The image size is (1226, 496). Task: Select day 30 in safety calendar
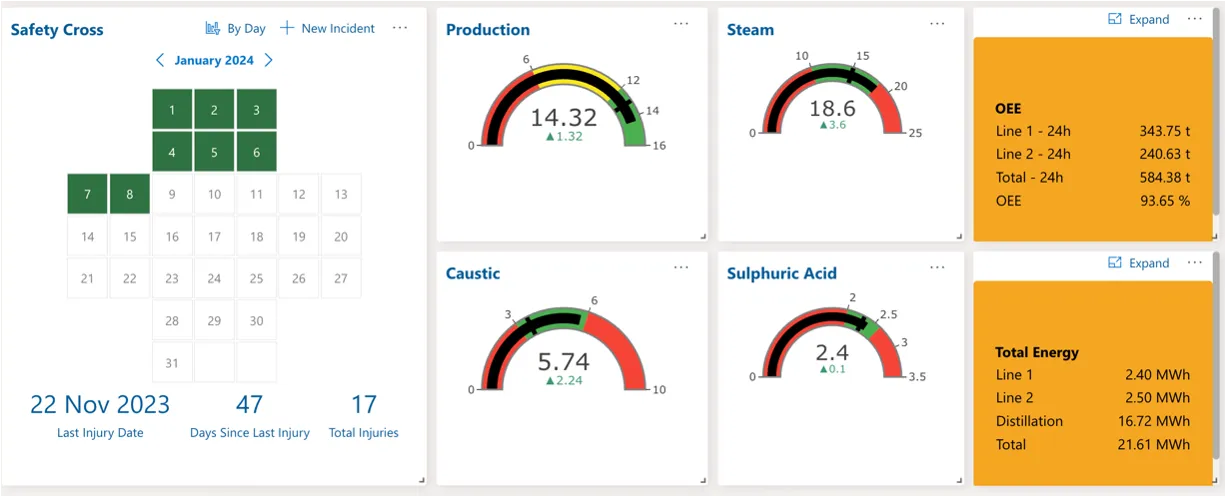(256, 321)
